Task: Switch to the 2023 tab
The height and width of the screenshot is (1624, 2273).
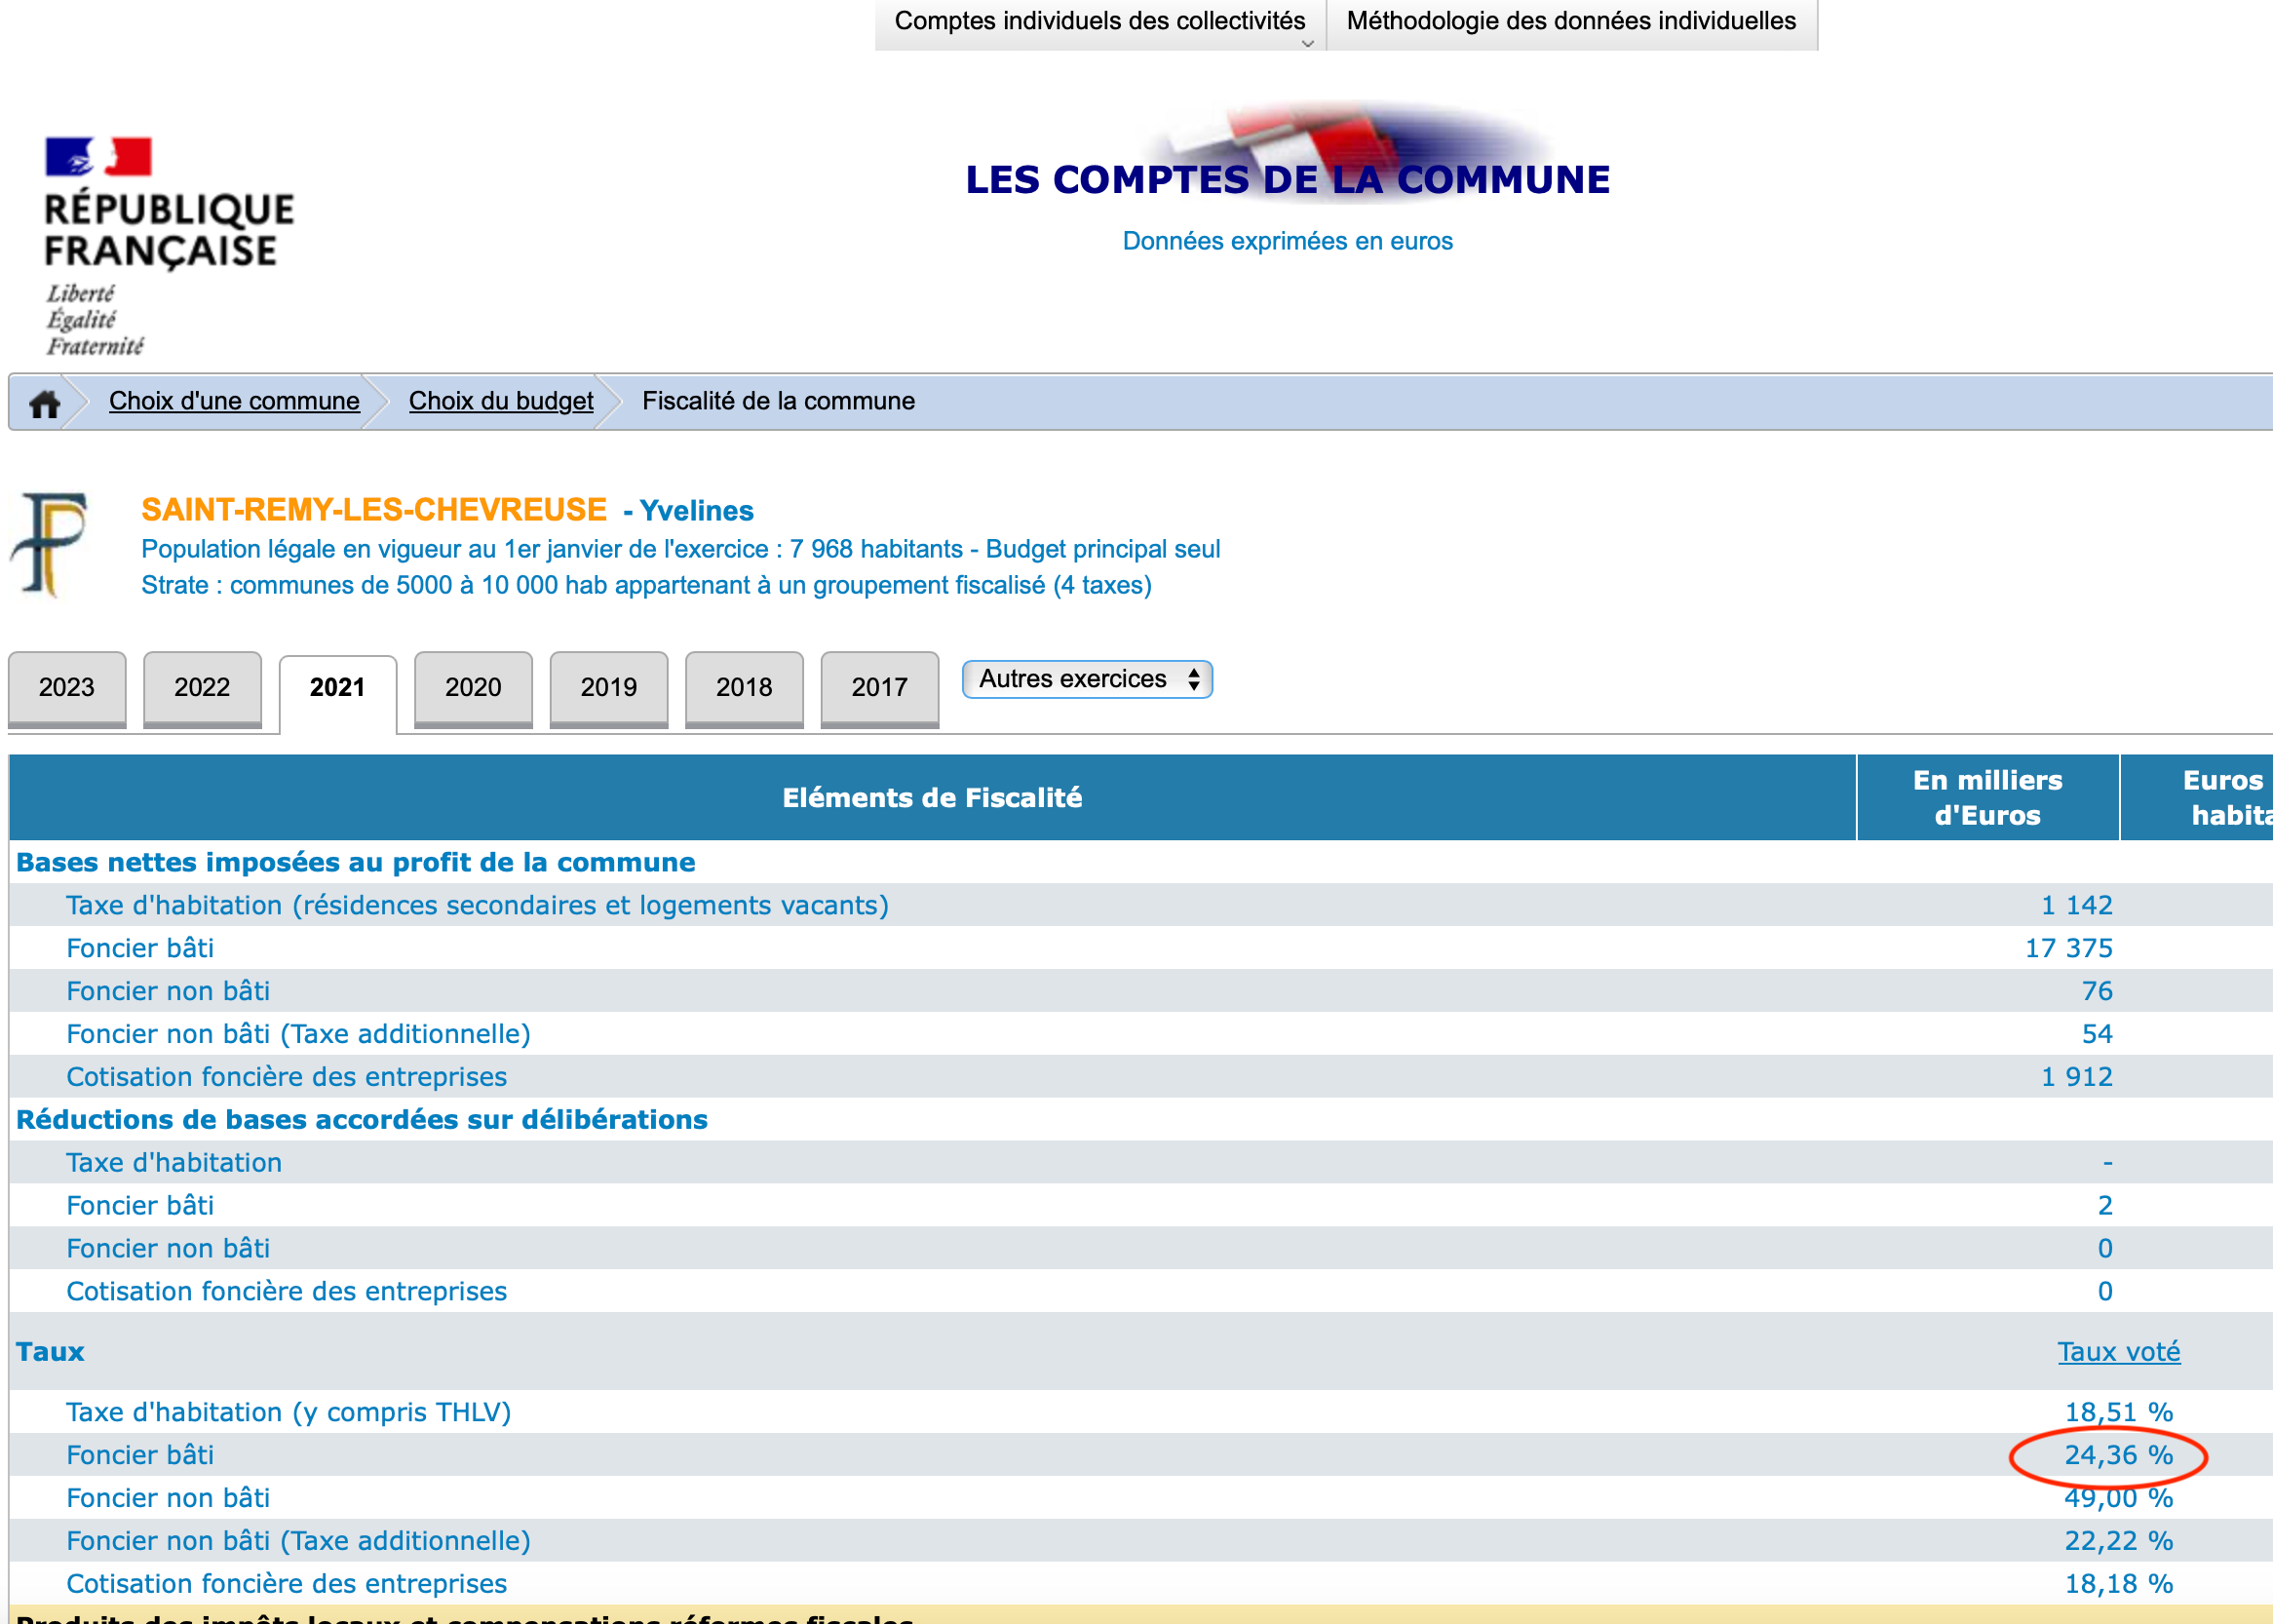Action: 67,688
